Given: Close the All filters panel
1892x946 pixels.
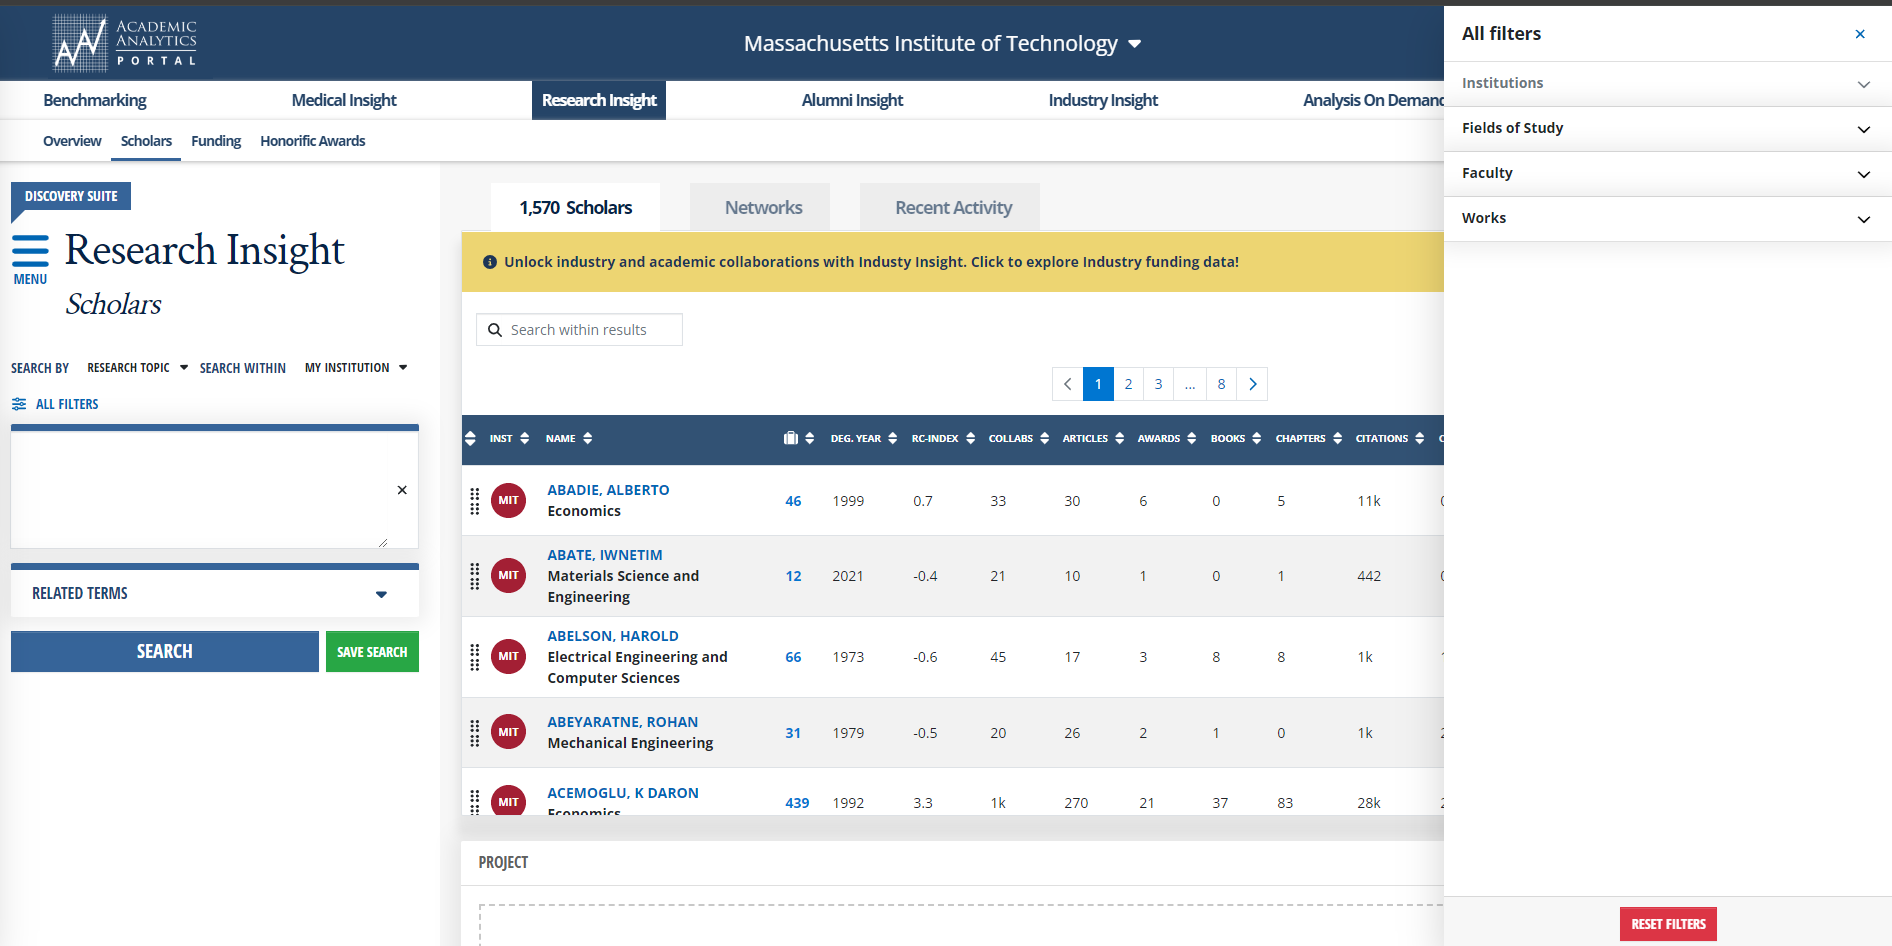Looking at the screenshot, I should (1860, 34).
